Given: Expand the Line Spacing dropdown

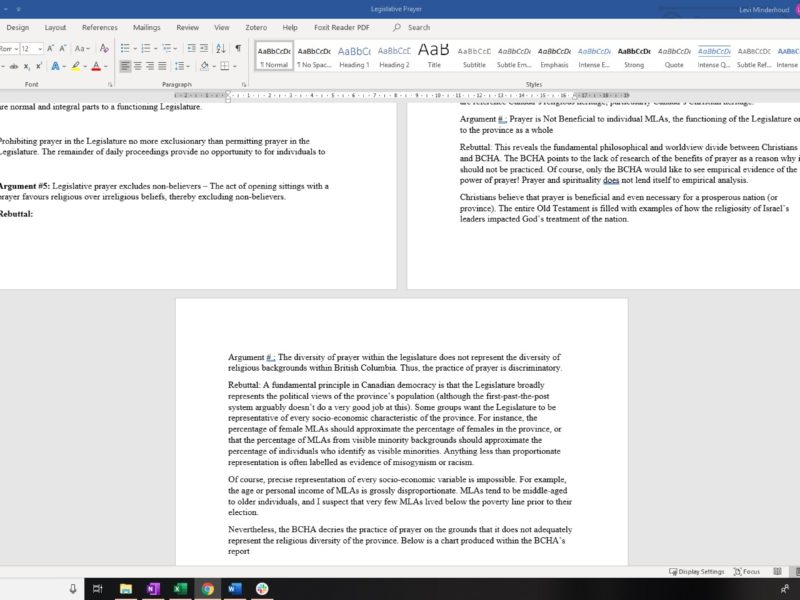Looking at the screenshot, I should coord(184,67).
